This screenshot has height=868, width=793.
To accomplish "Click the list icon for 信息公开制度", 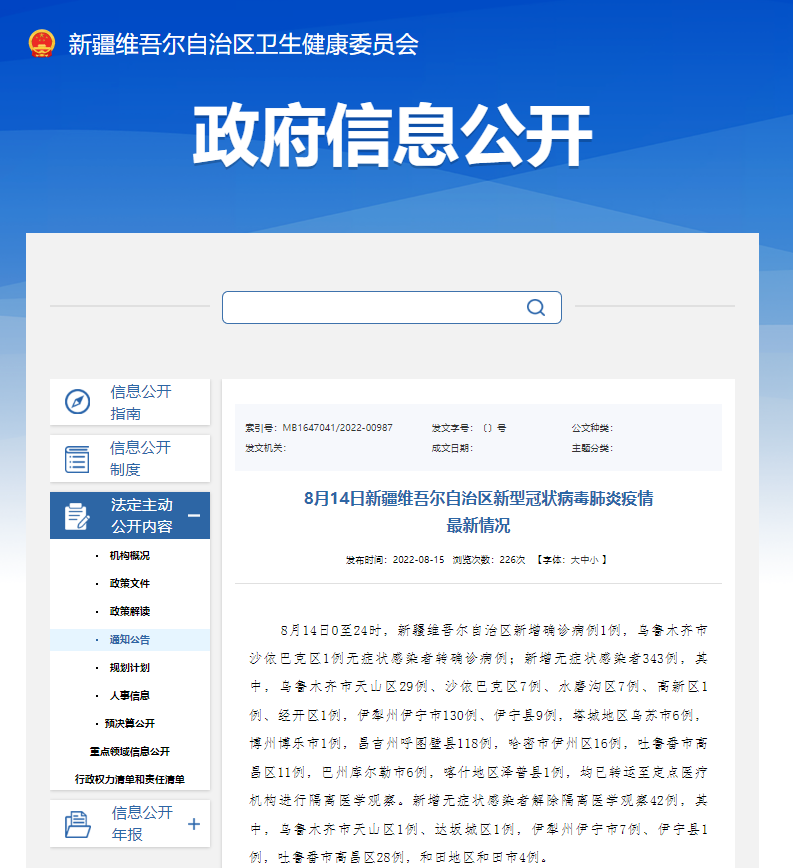I will pyautogui.click(x=77, y=459).
